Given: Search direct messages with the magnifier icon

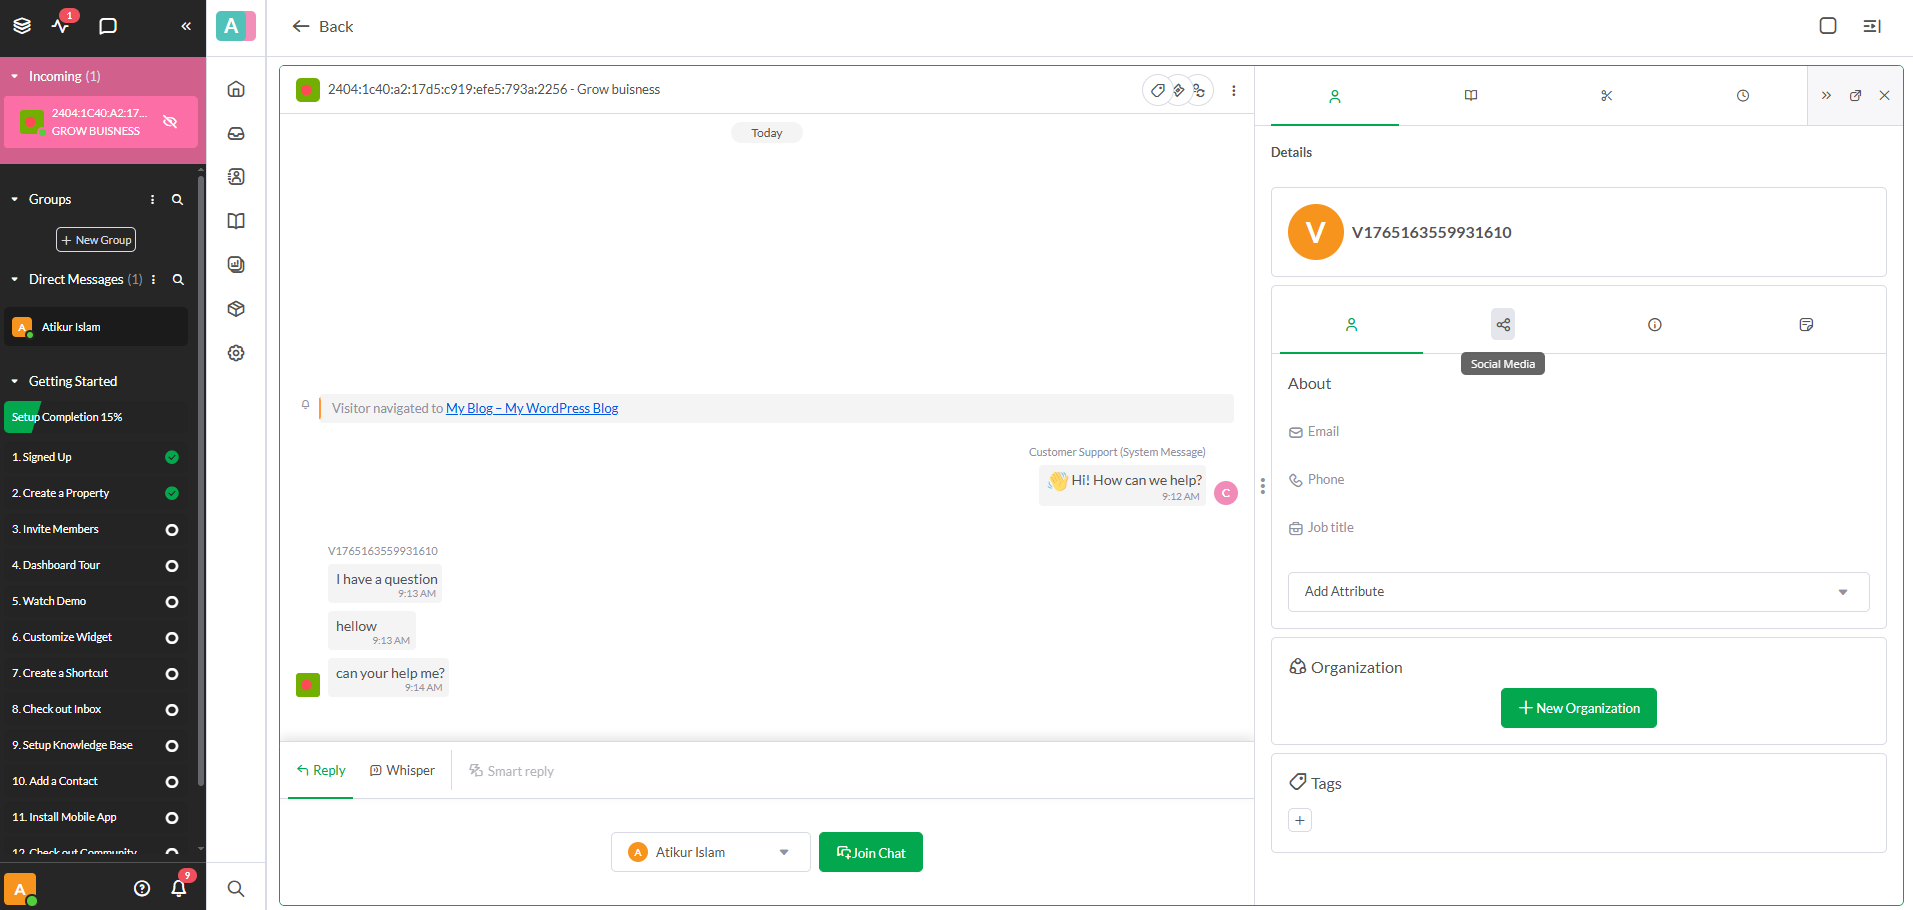Looking at the screenshot, I should click(x=178, y=280).
